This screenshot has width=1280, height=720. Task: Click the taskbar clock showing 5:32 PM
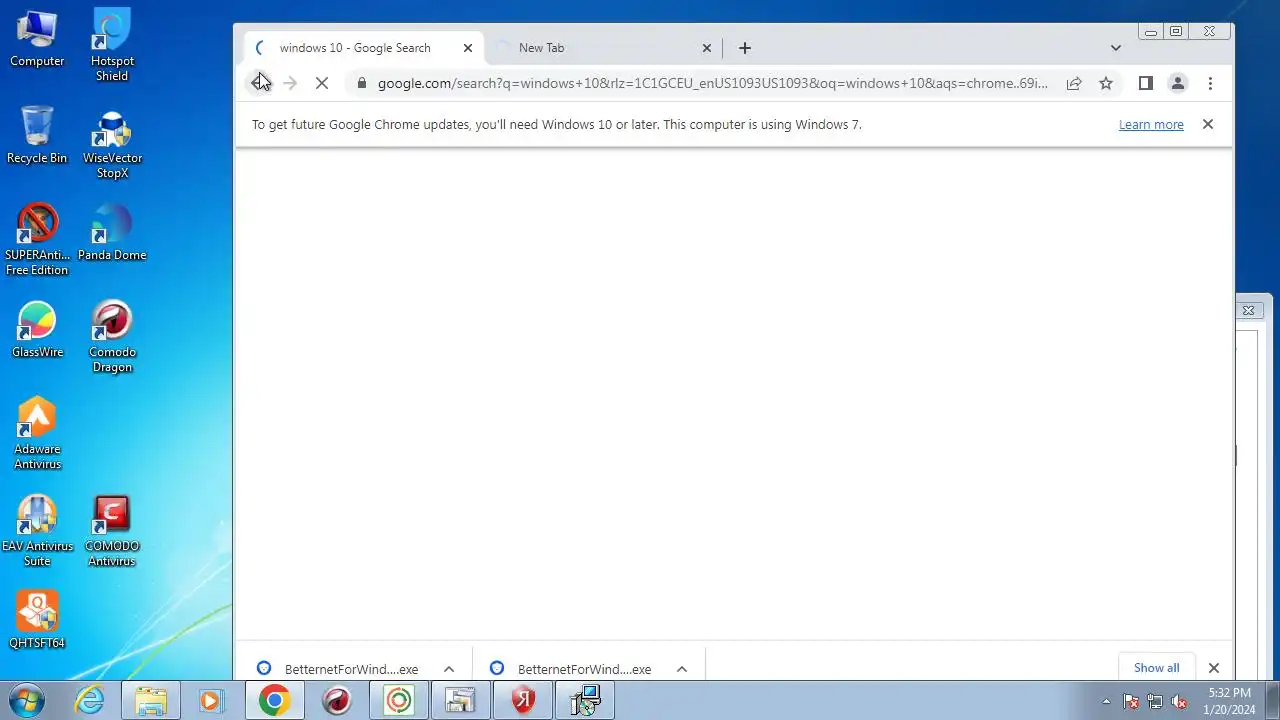[x=1229, y=701]
